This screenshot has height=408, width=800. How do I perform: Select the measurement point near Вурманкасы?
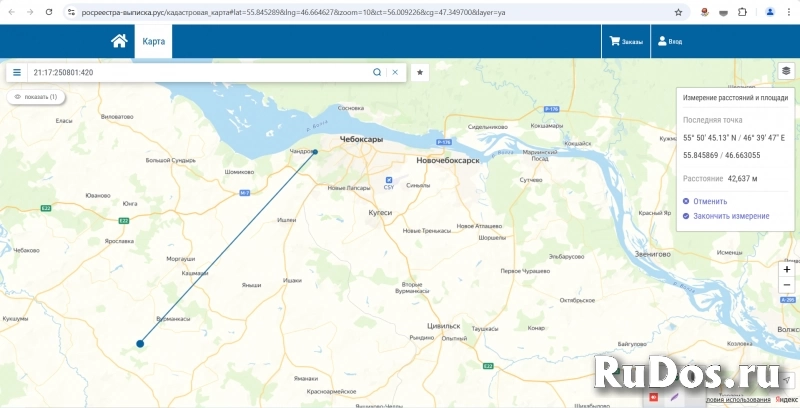pos(140,344)
